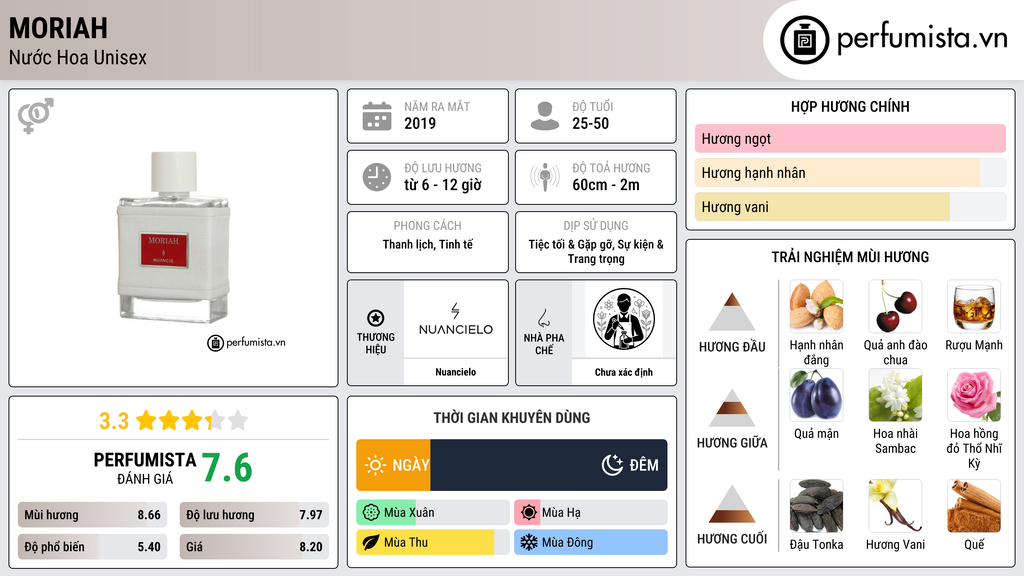Image resolution: width=1024 pixels, height=576 pixels.
Task: Click the Nước Hoa Unisex subtitle
Action: pyautogui.click(x=78, y=57)
